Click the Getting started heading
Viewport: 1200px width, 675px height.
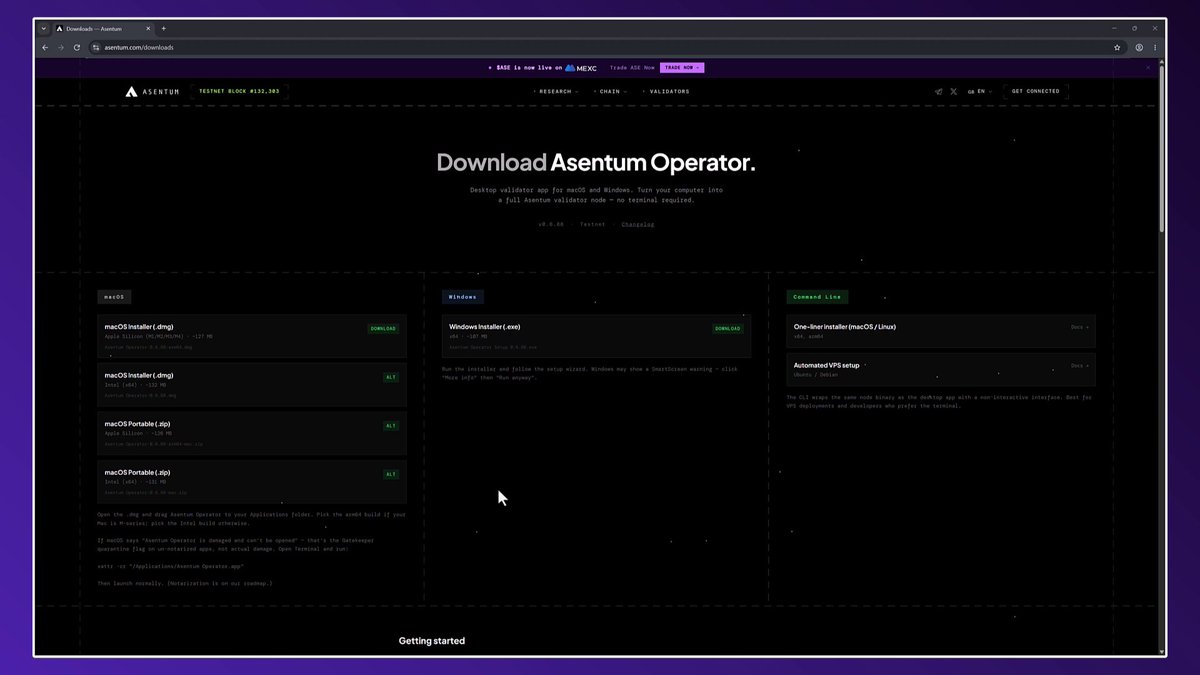432,641
